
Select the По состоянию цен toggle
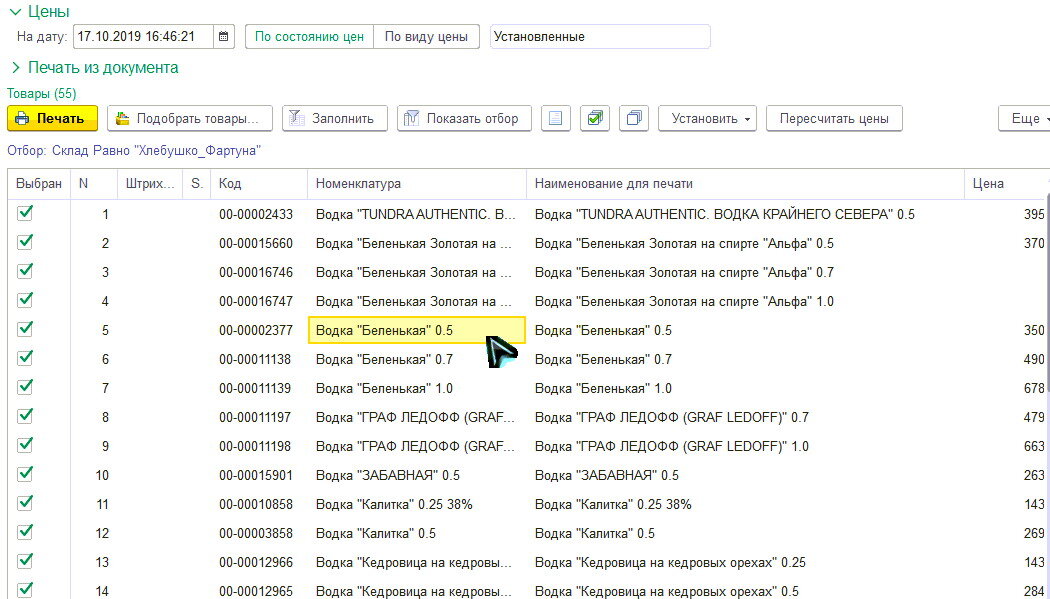(309, 37)
